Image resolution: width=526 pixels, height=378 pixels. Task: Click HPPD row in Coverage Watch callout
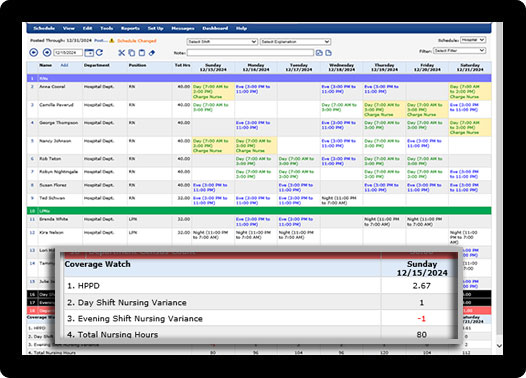[x=260, y=286]
